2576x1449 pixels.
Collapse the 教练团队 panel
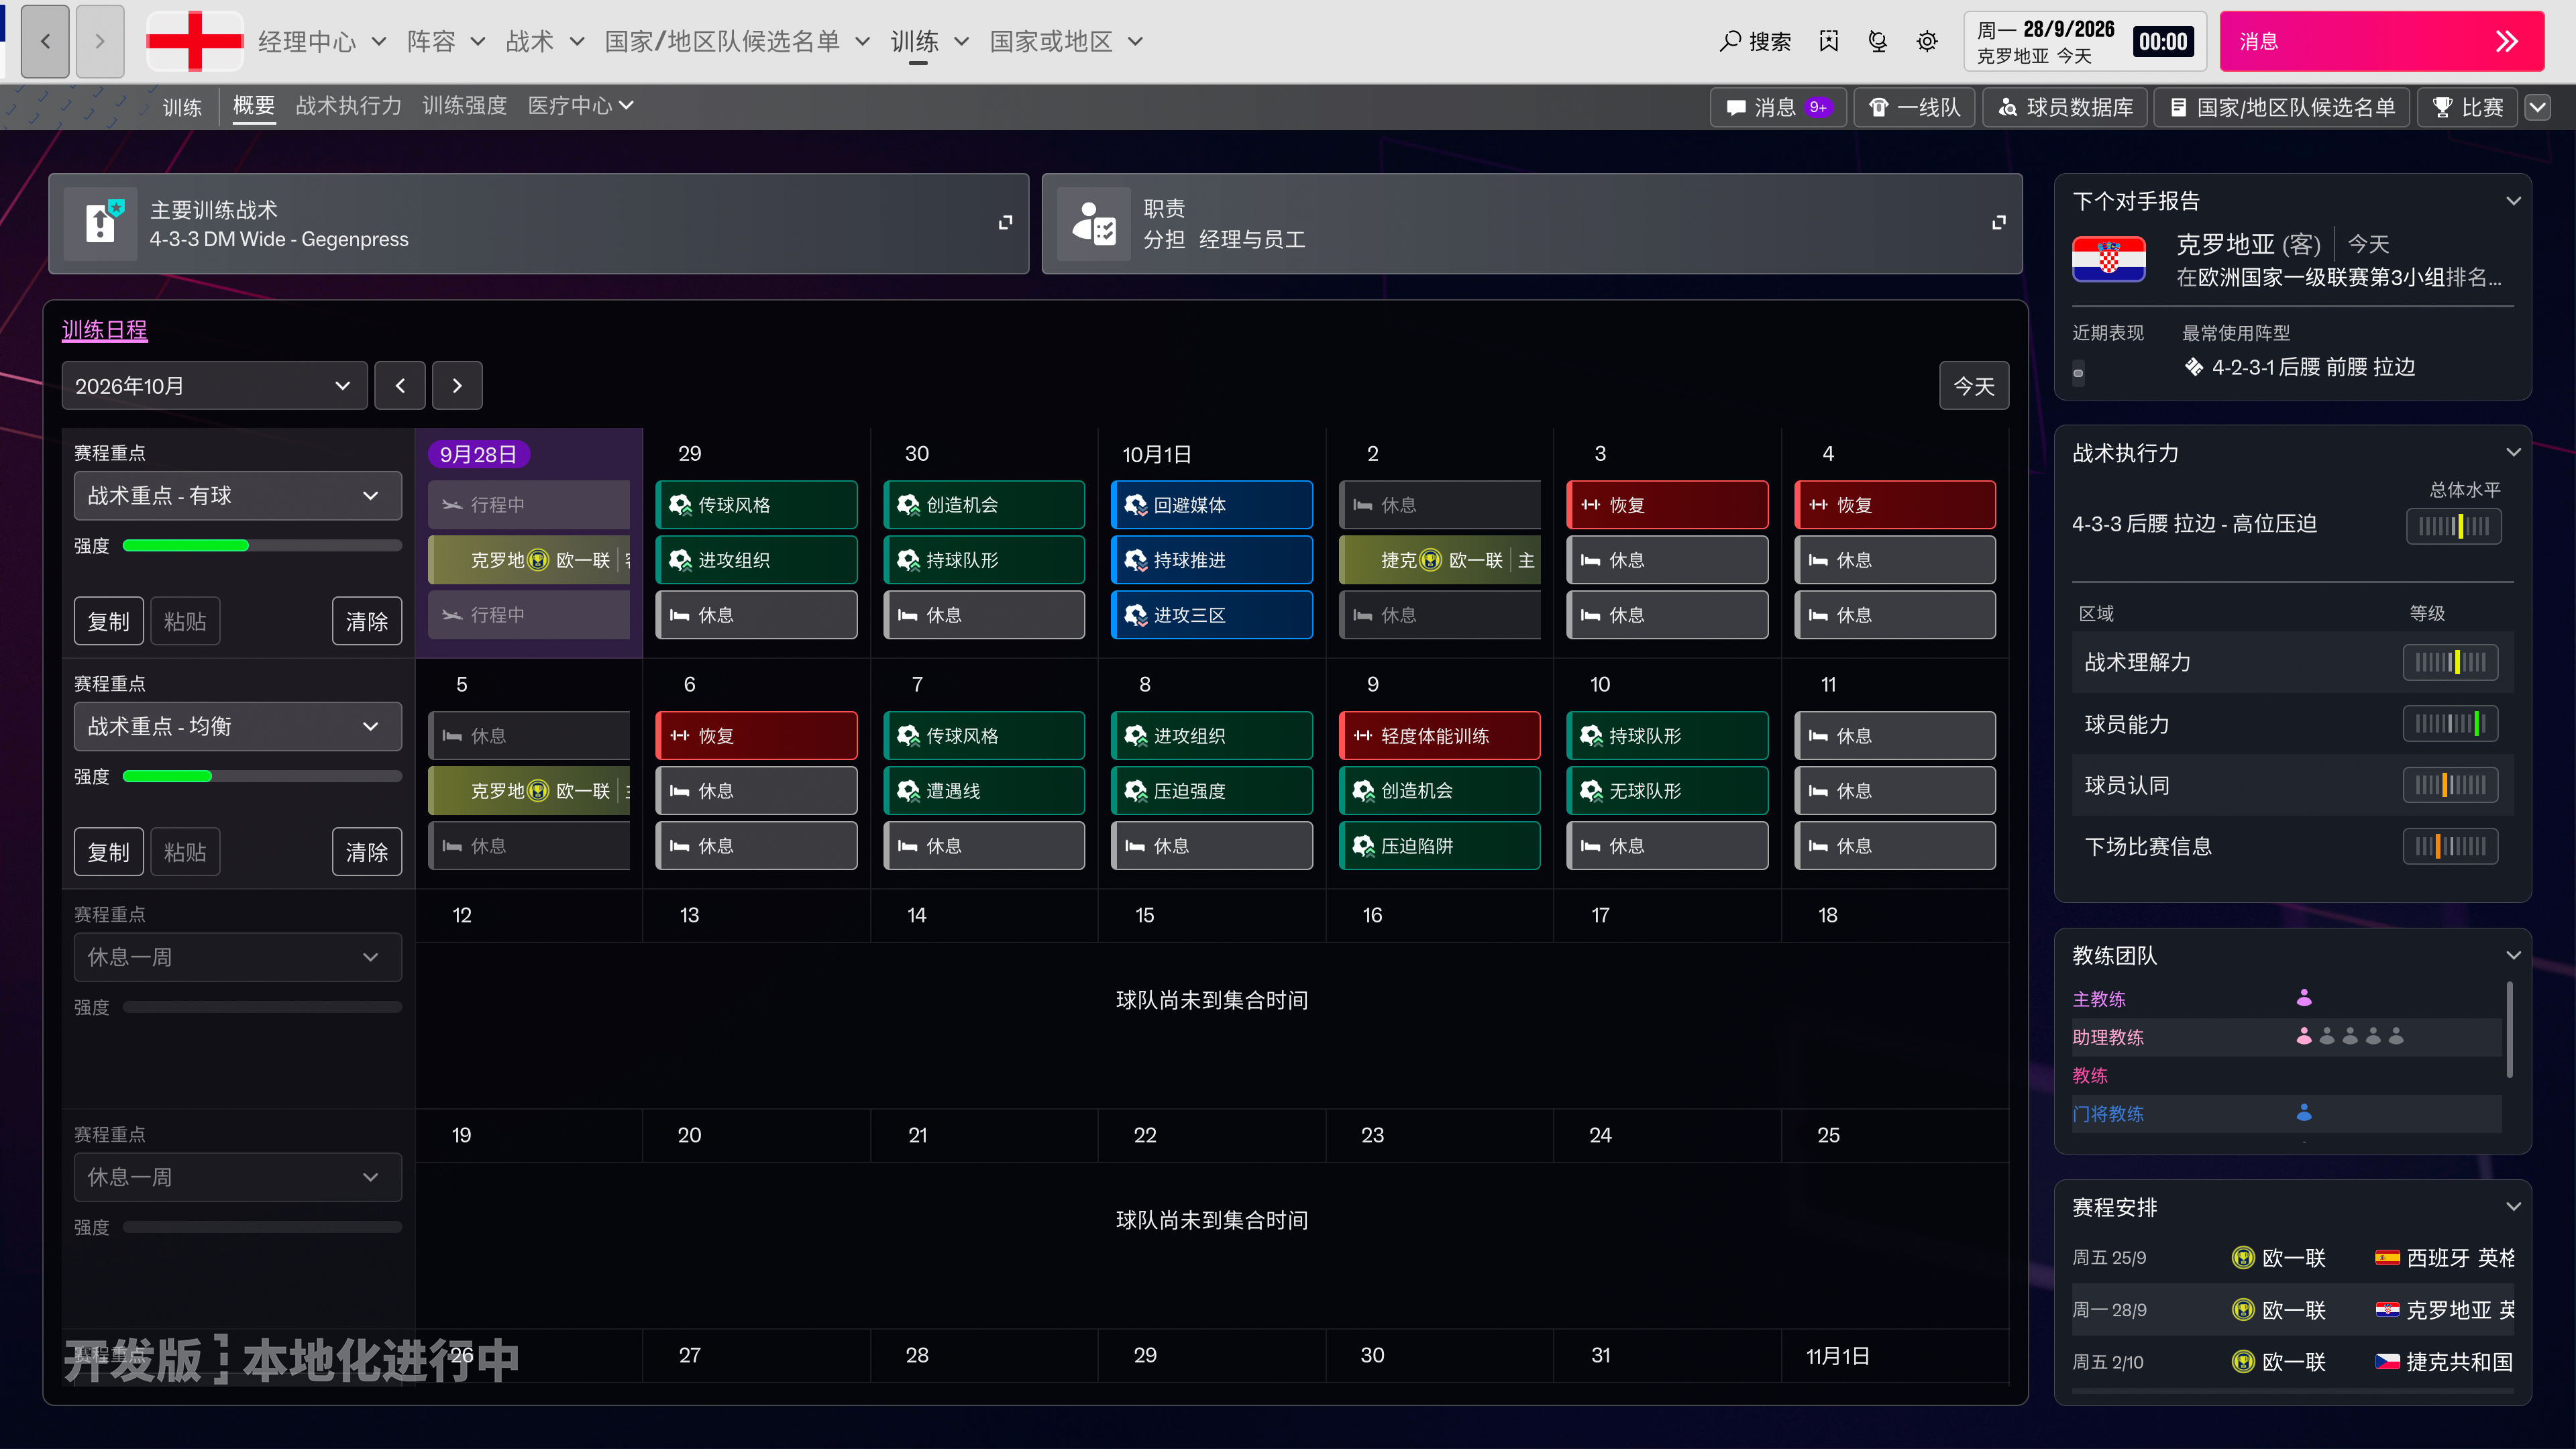(x=2513, y=956)
